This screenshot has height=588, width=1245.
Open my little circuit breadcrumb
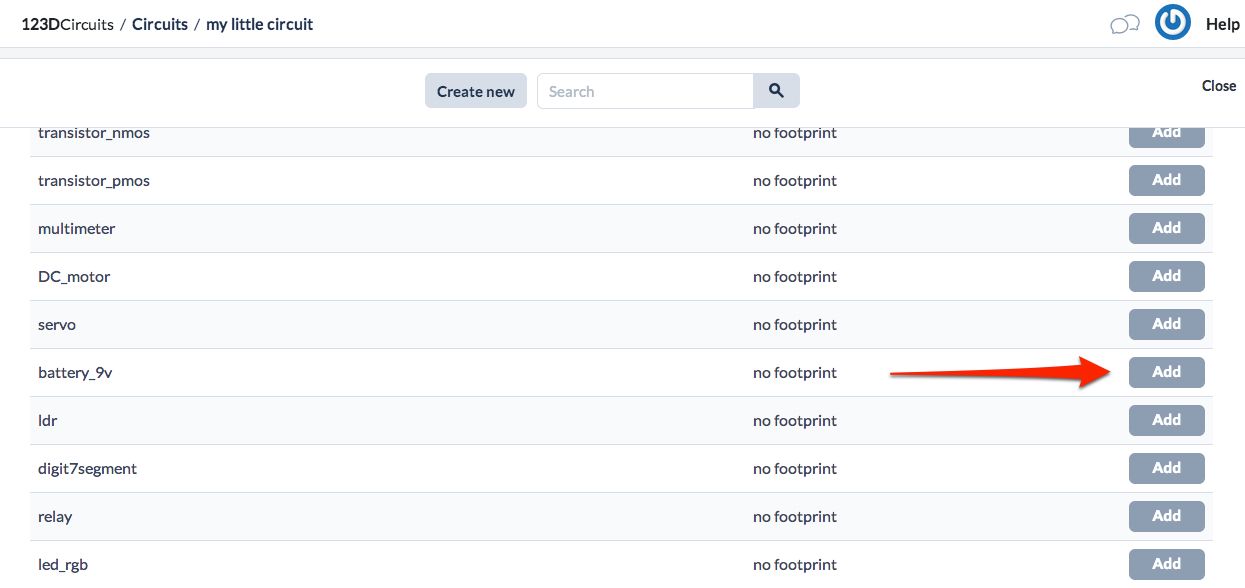pos(260,24)
